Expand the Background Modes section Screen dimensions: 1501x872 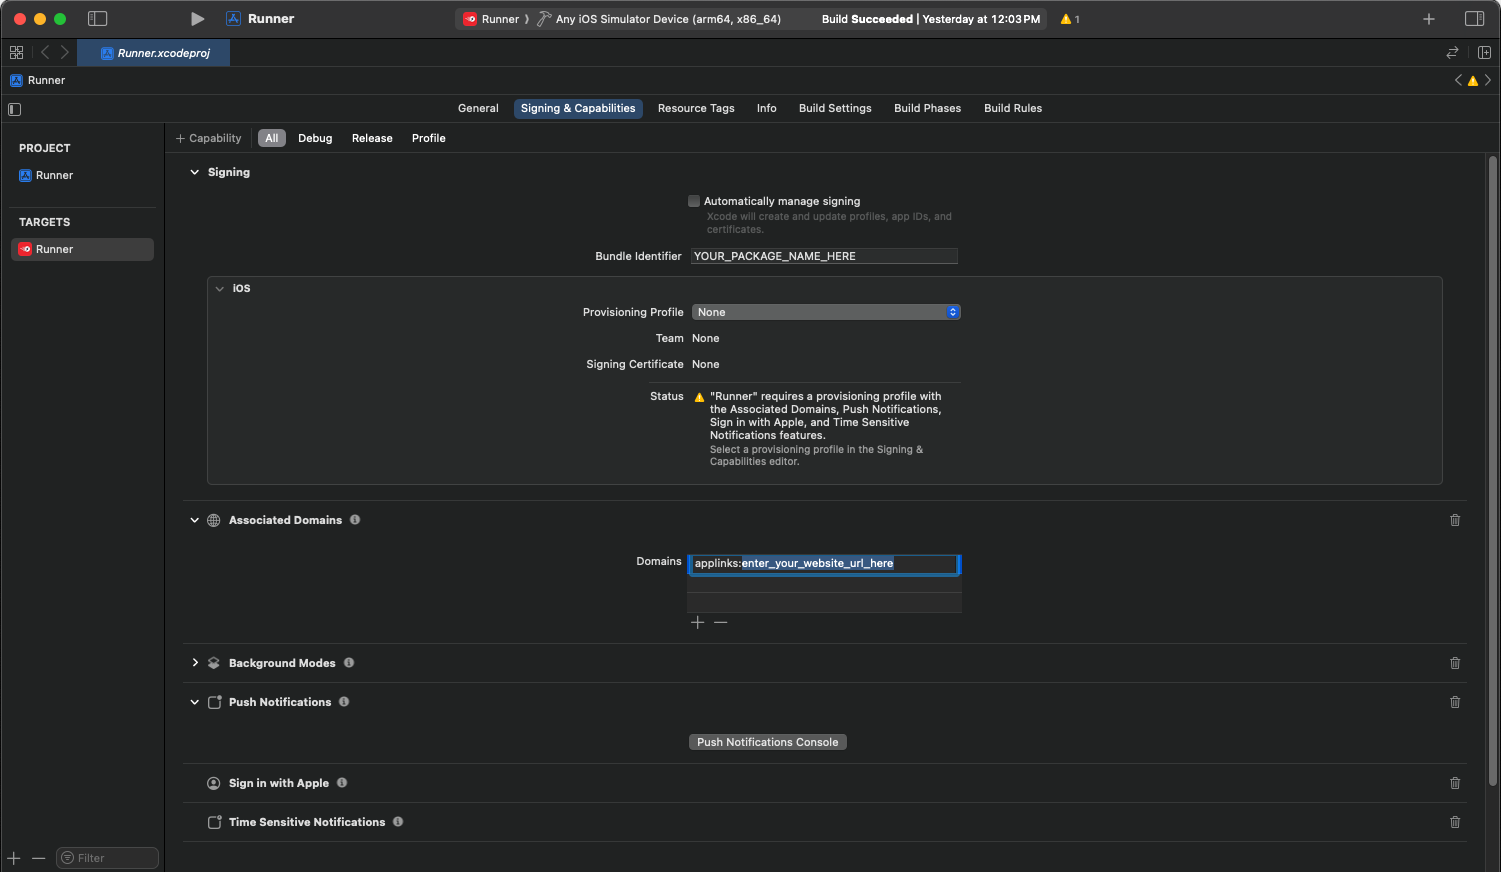[x=195, y=663]
